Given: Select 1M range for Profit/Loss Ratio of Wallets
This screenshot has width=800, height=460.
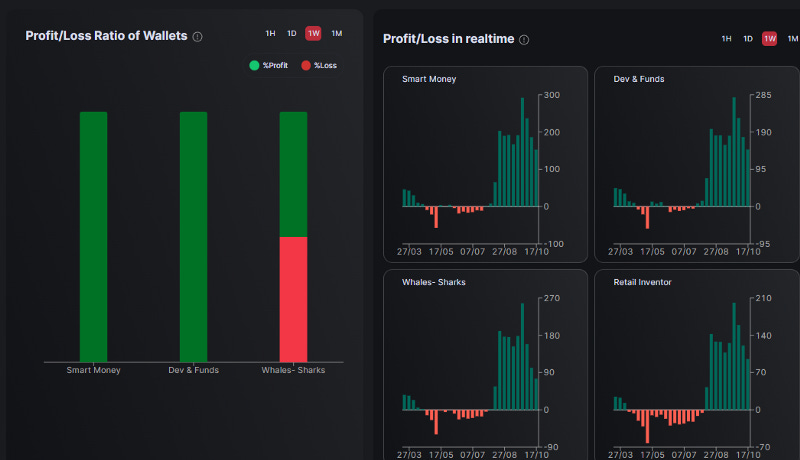Looking at the screenshot, I should (x=337, y=34).
